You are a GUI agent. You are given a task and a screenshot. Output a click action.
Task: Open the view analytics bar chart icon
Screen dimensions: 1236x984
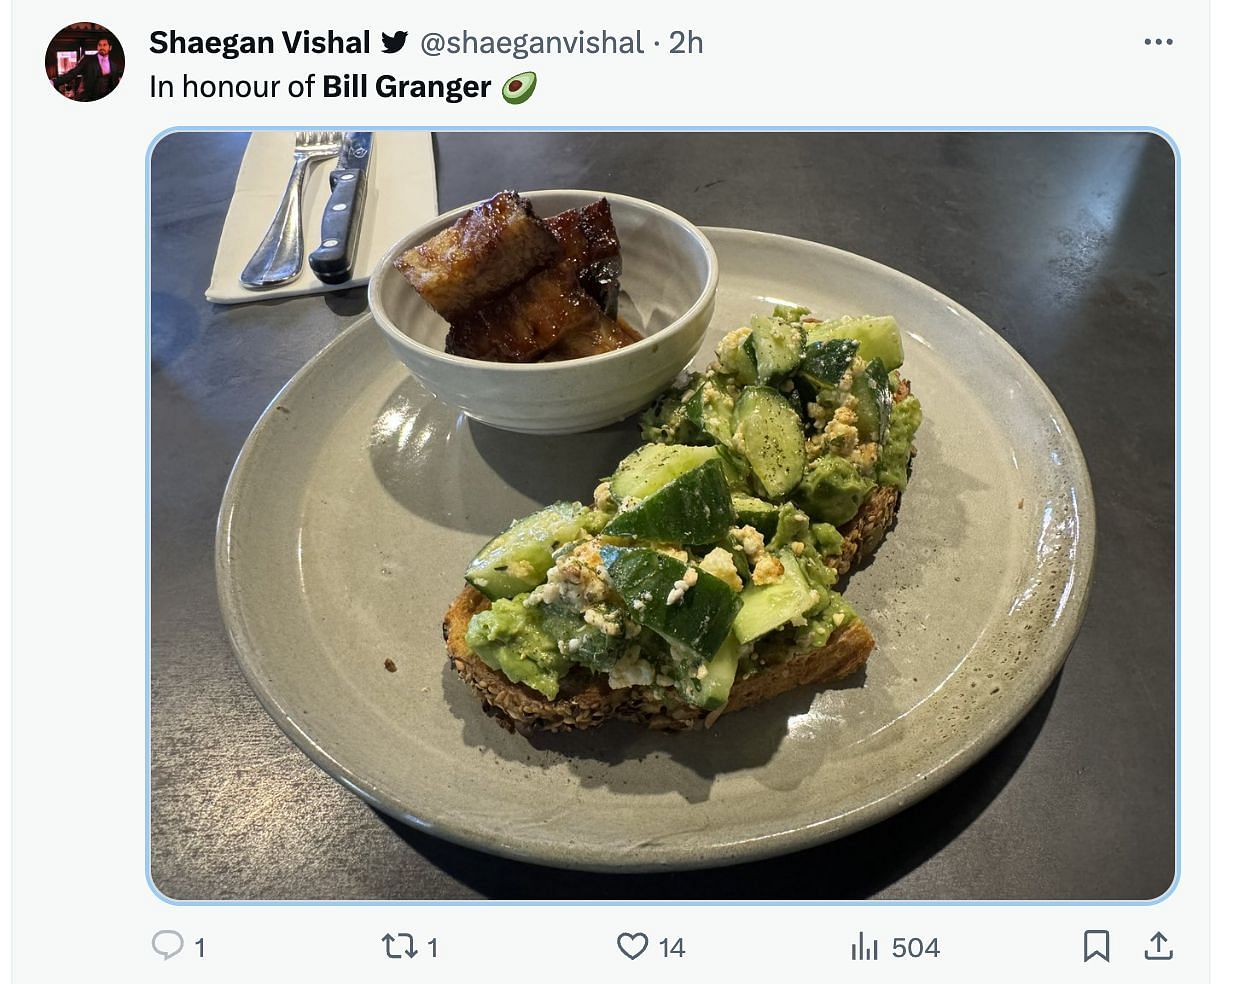[864, 946]
